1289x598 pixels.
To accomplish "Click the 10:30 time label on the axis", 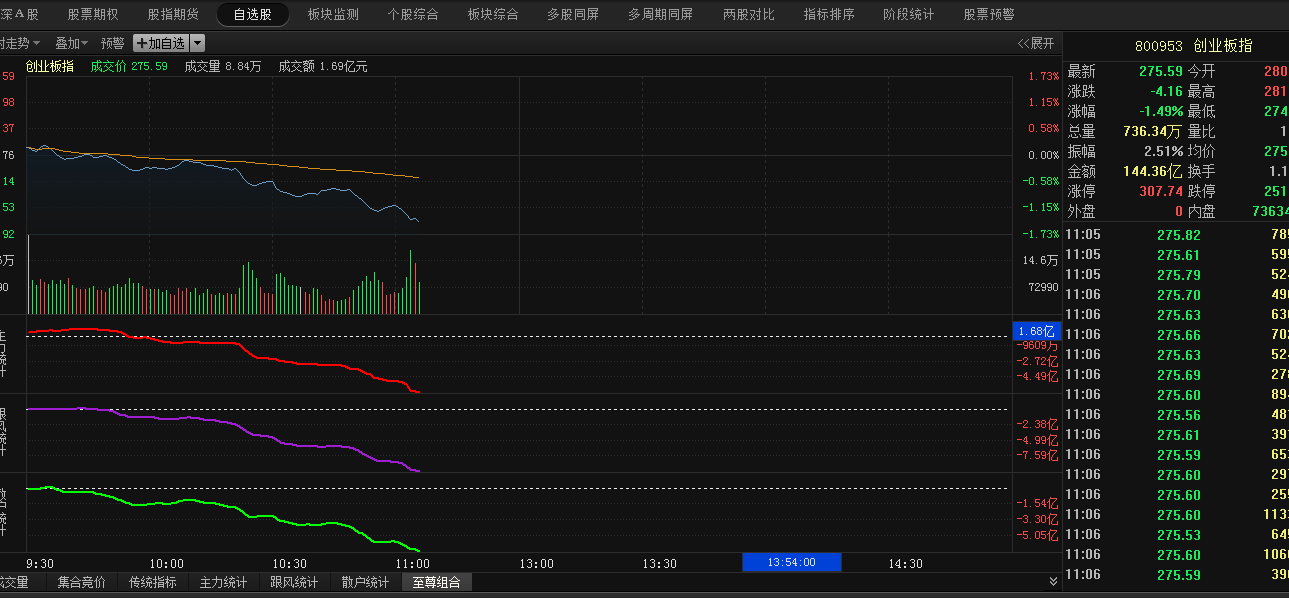I will point(290,564).
